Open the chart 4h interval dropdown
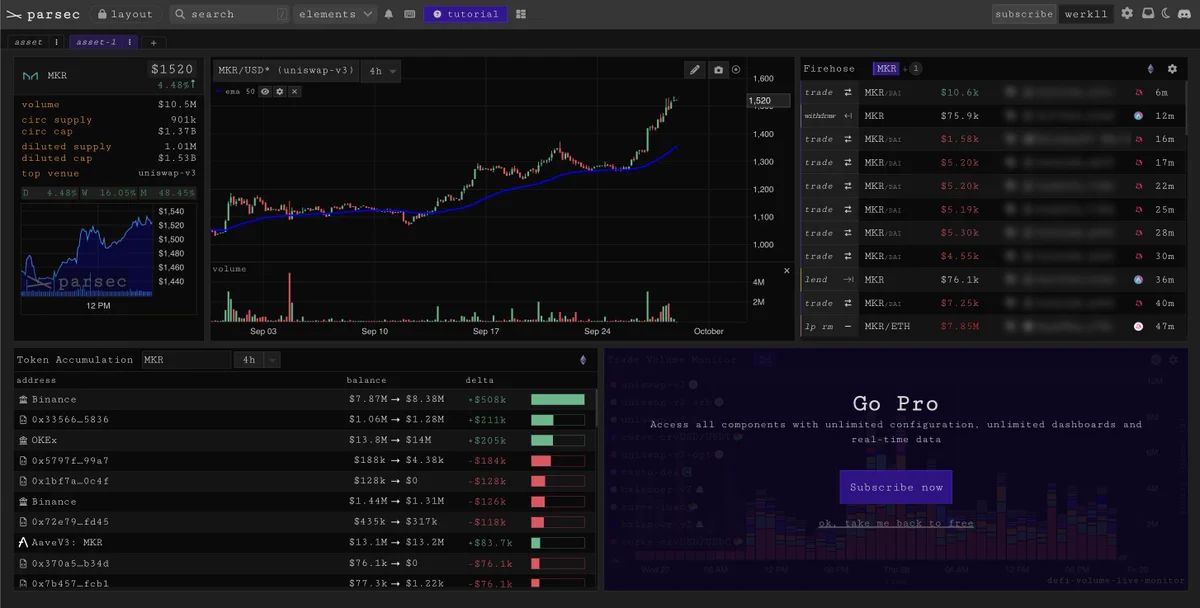Viewport: 1200px width, 608px height. pyautogui.click(x=382, y=70)
